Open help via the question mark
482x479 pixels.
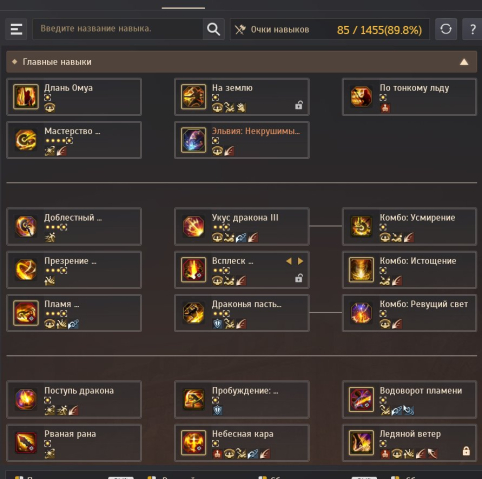pyautogui.click(x=472, y=29)
